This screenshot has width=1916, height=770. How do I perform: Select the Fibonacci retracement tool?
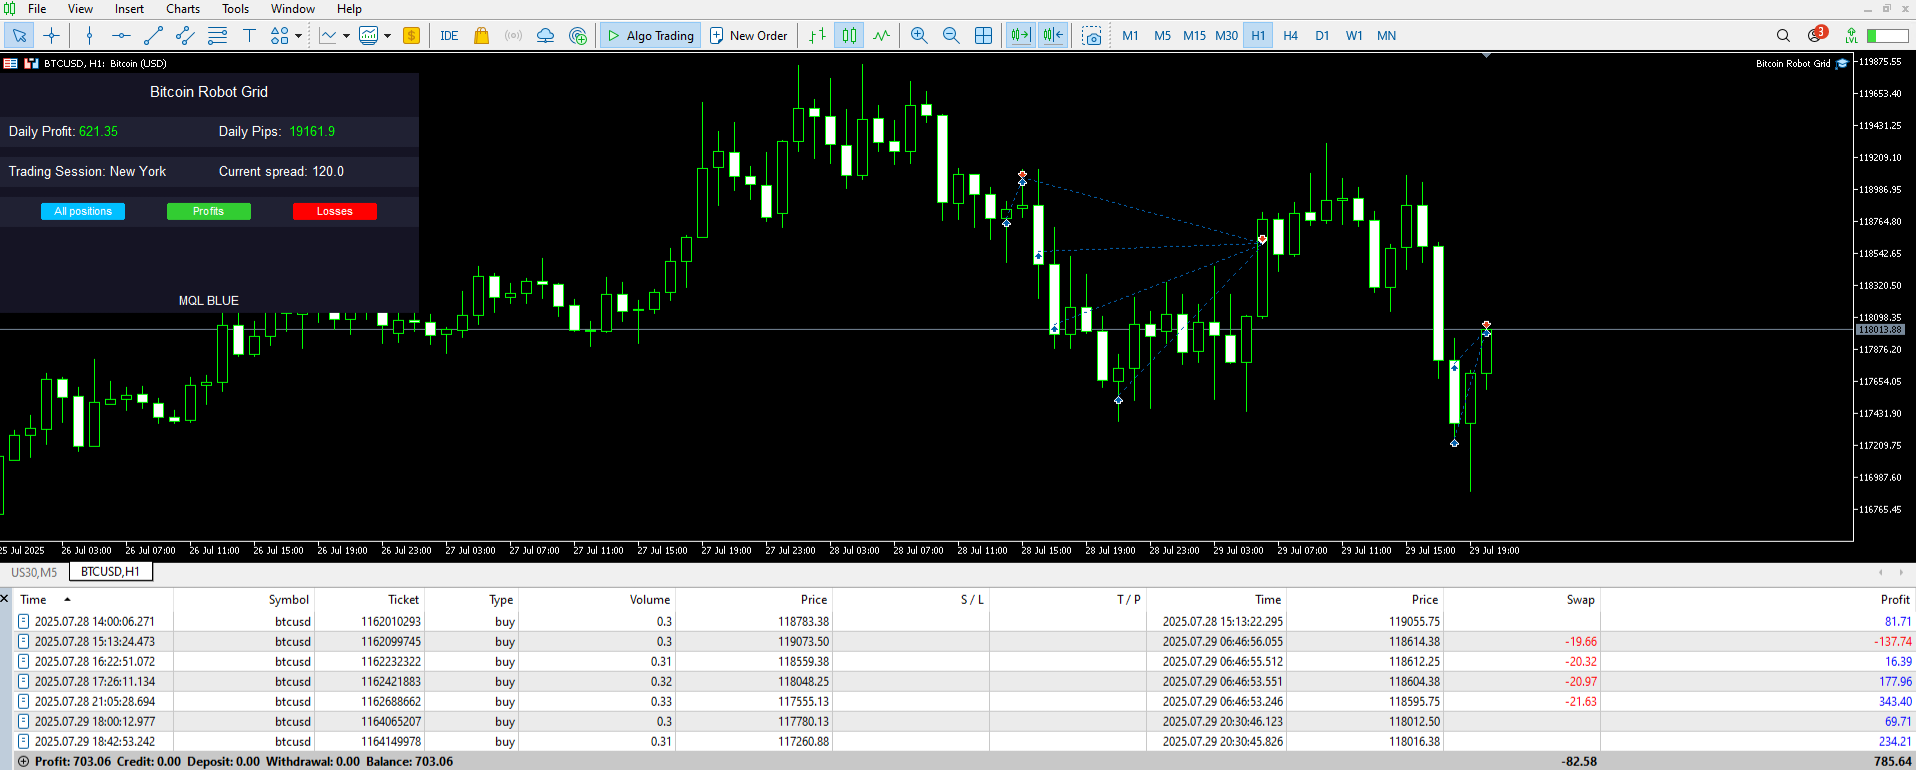pos(217,36)
